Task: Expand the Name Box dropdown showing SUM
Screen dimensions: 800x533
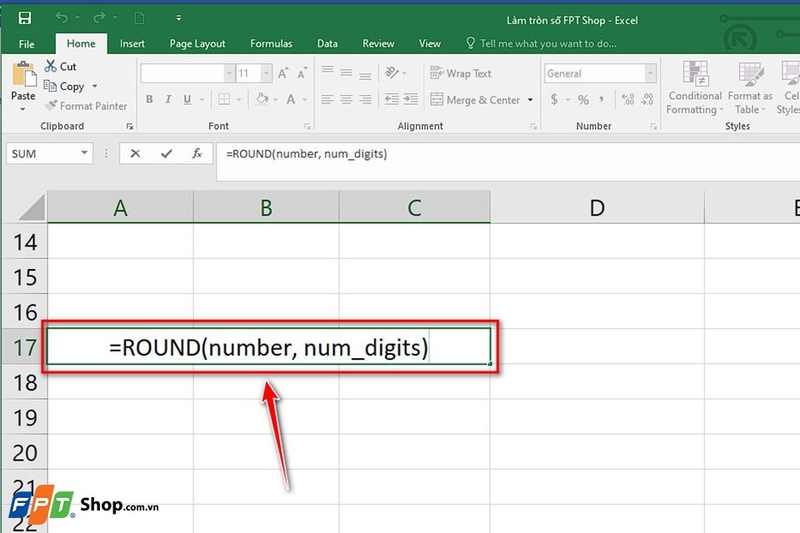Action: (84, 153)
